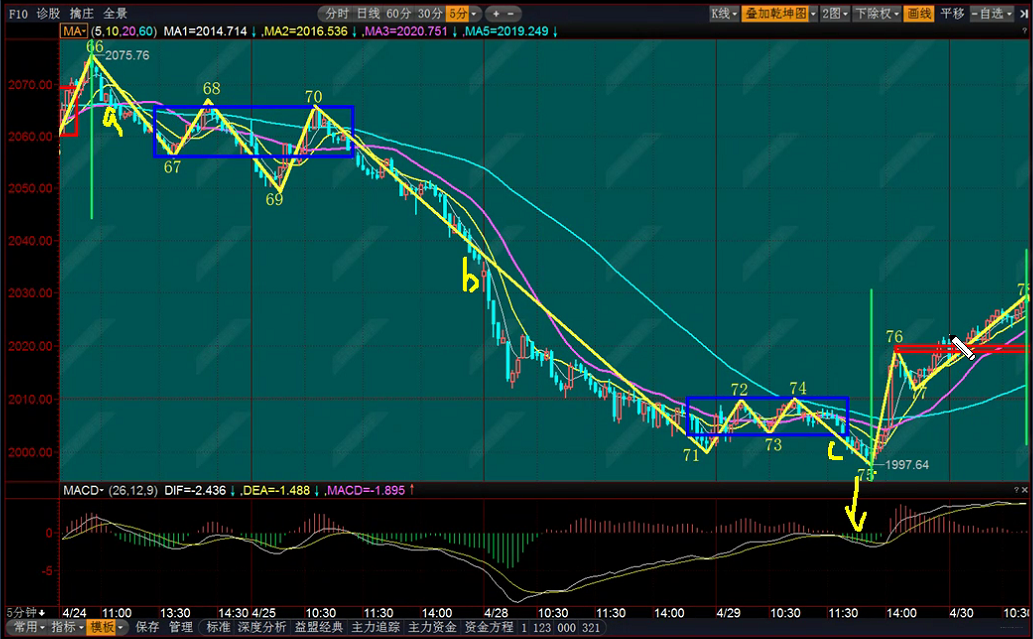The image size is (1033, 639).
Task: Open help icon of main chart panel
Action: click(1024, 31)
